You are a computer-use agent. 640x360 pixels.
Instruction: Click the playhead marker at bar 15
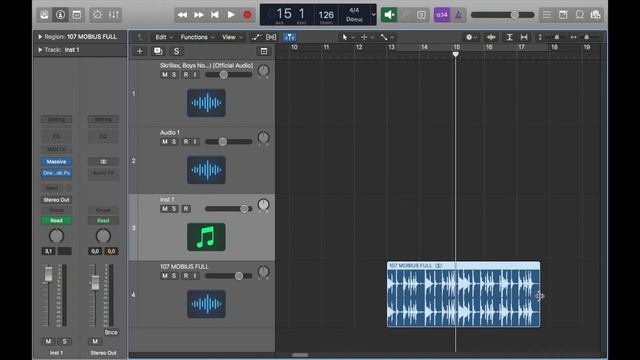pos(456,54)
